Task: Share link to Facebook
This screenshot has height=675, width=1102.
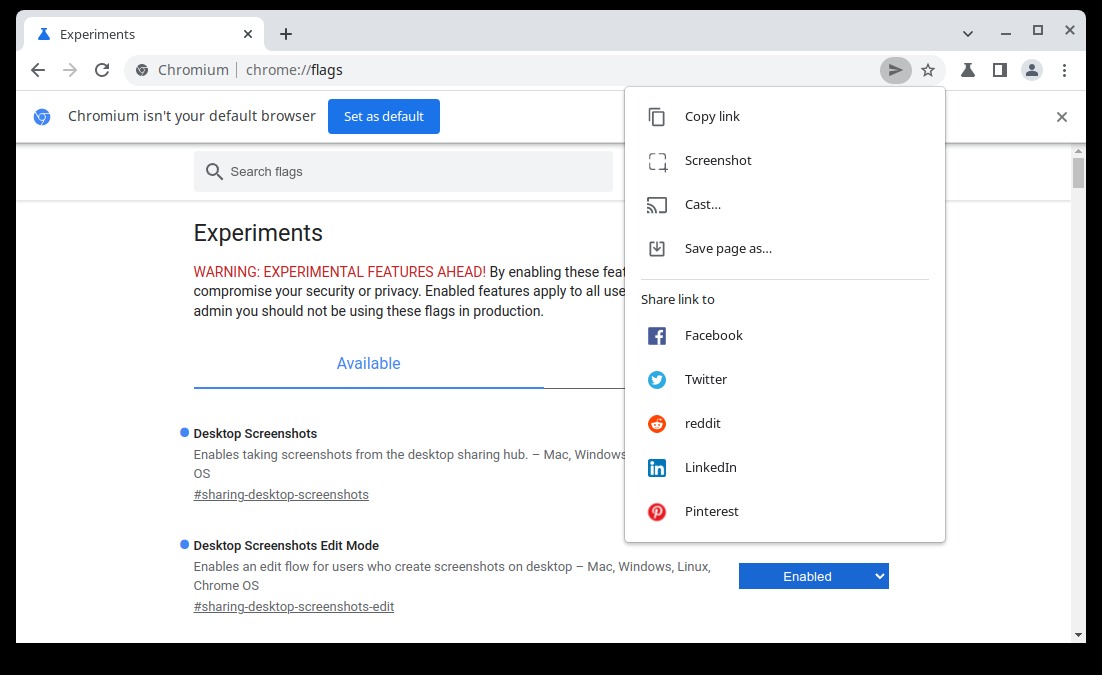Action: [713, 336]
